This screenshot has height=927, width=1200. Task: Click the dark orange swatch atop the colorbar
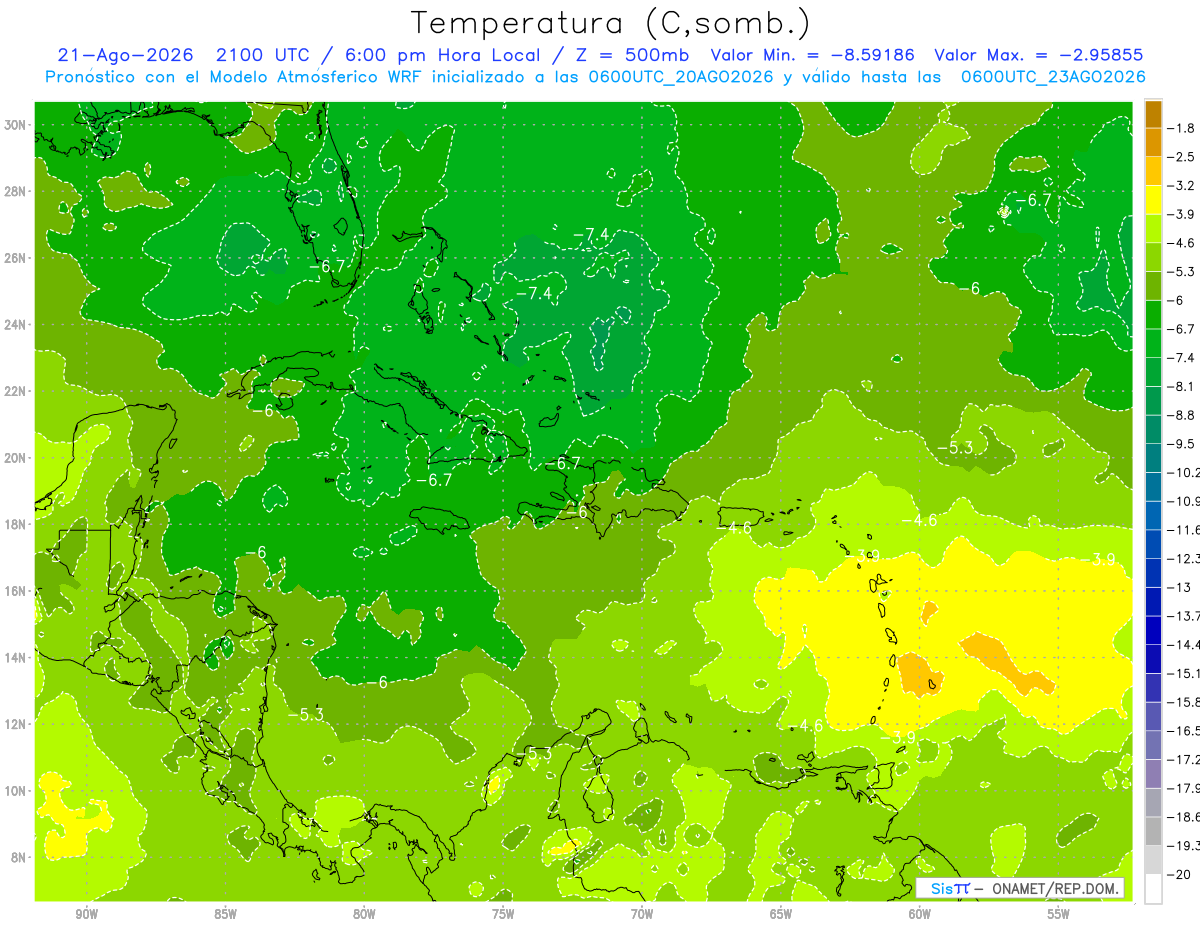(1153, 114)
